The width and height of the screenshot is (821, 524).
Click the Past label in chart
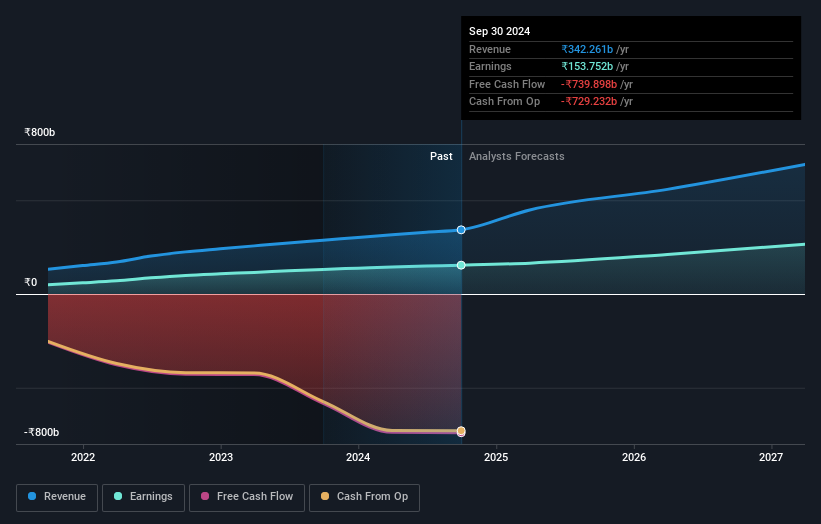click(441, 157)
